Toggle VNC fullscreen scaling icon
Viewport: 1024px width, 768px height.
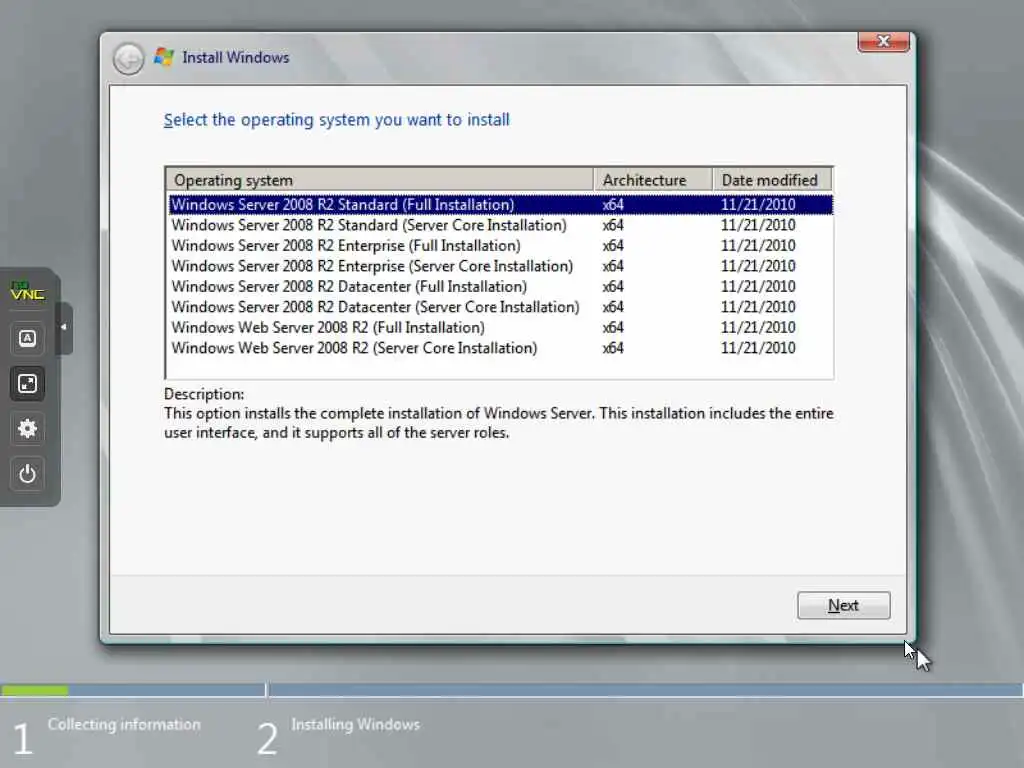point(27,383)
